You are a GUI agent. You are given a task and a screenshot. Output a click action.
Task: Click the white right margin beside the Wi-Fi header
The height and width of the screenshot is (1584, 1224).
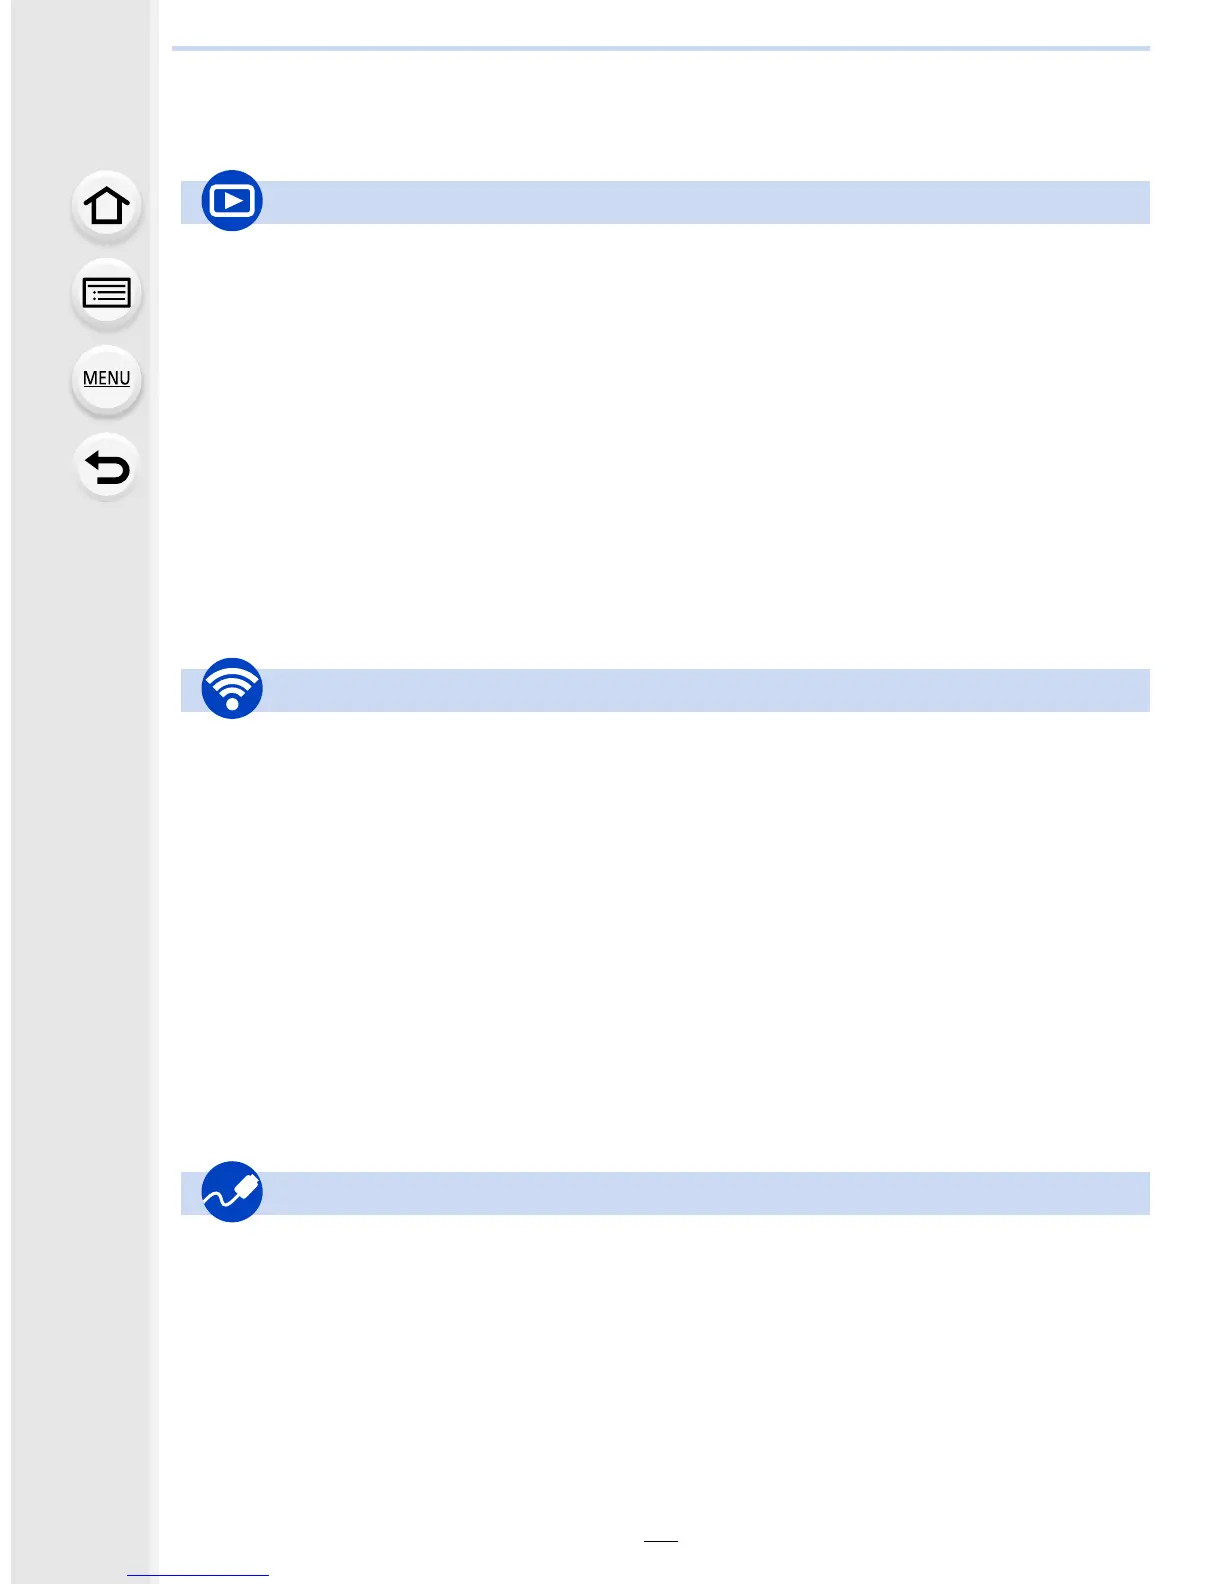coord(1185,690)
